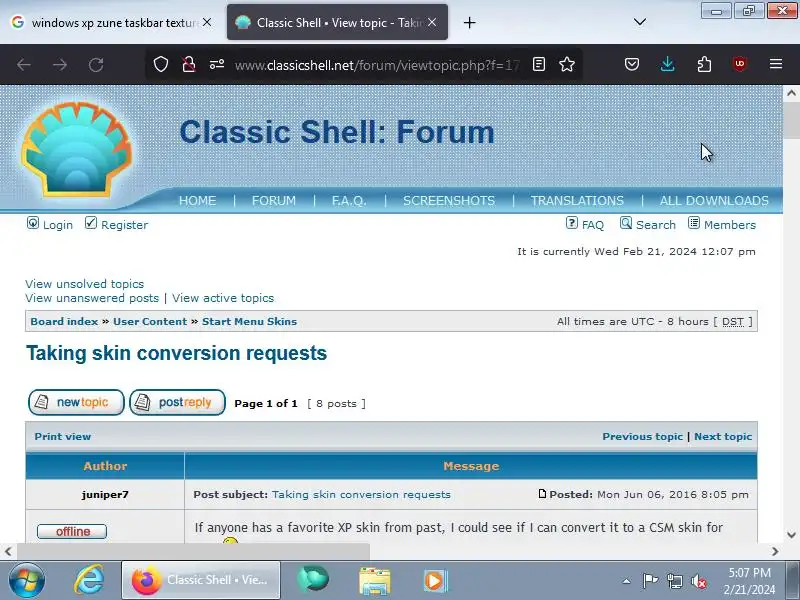The height and width of the screenshot is (600, 800).
Task: Close the windows xp zune taskbar tab
Action: coord(207,22)
